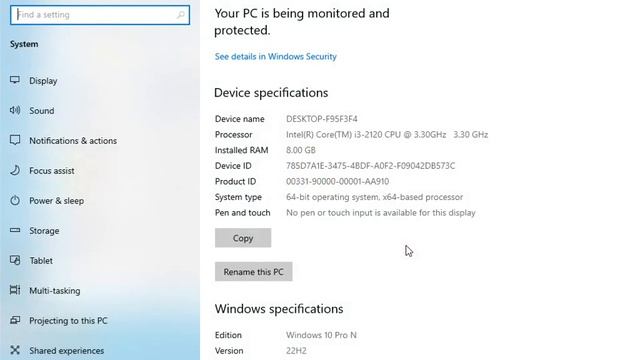Select Shared experiences in sidebar
Viewport: 640px width, 360px height.
point(66,351)
